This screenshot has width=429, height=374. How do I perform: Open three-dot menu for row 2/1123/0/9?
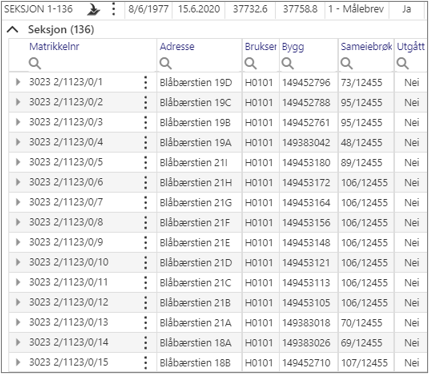coord(145,242)
